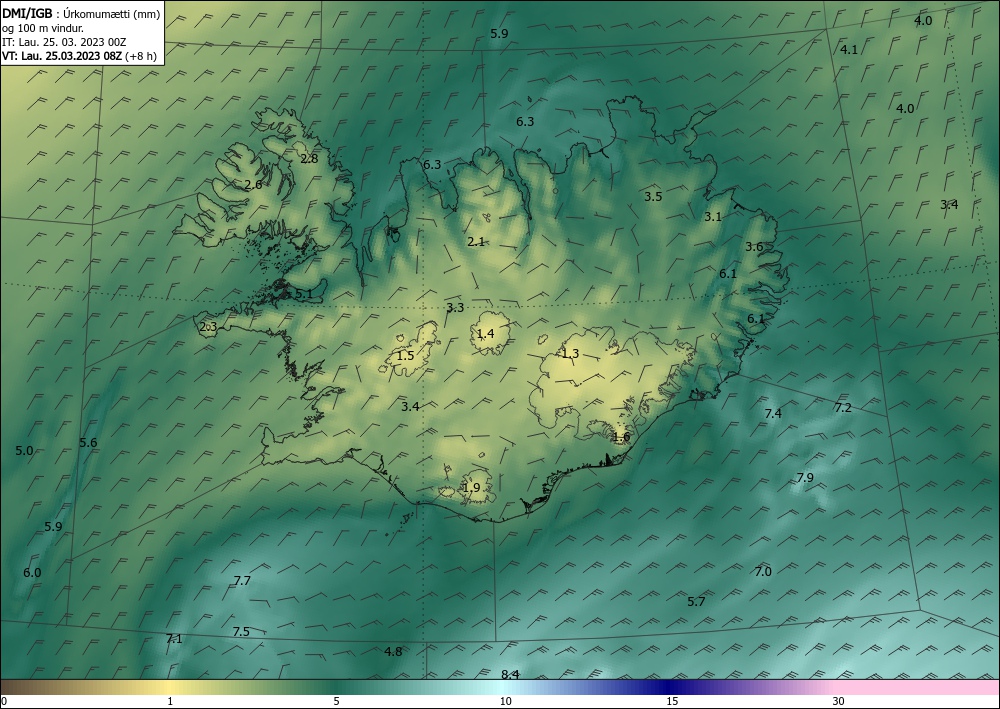
Task: Click the 5.7 value label
Action: (x=696, y=601)
